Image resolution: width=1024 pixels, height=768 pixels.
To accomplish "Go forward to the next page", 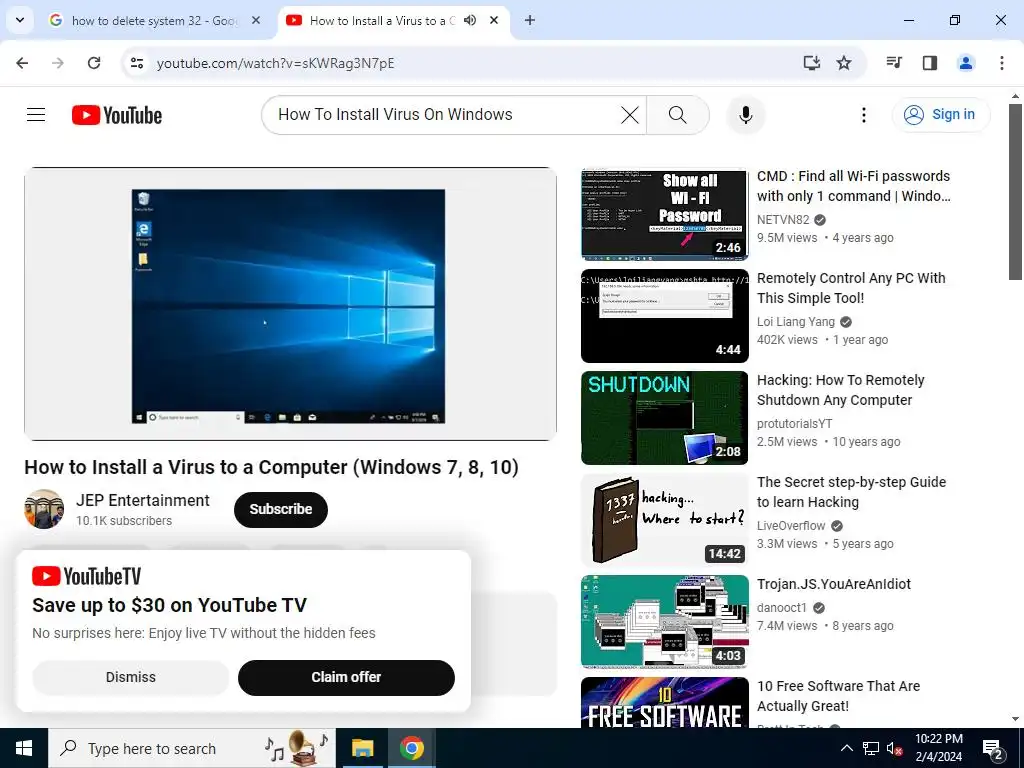I will click(x=58, y=63).
